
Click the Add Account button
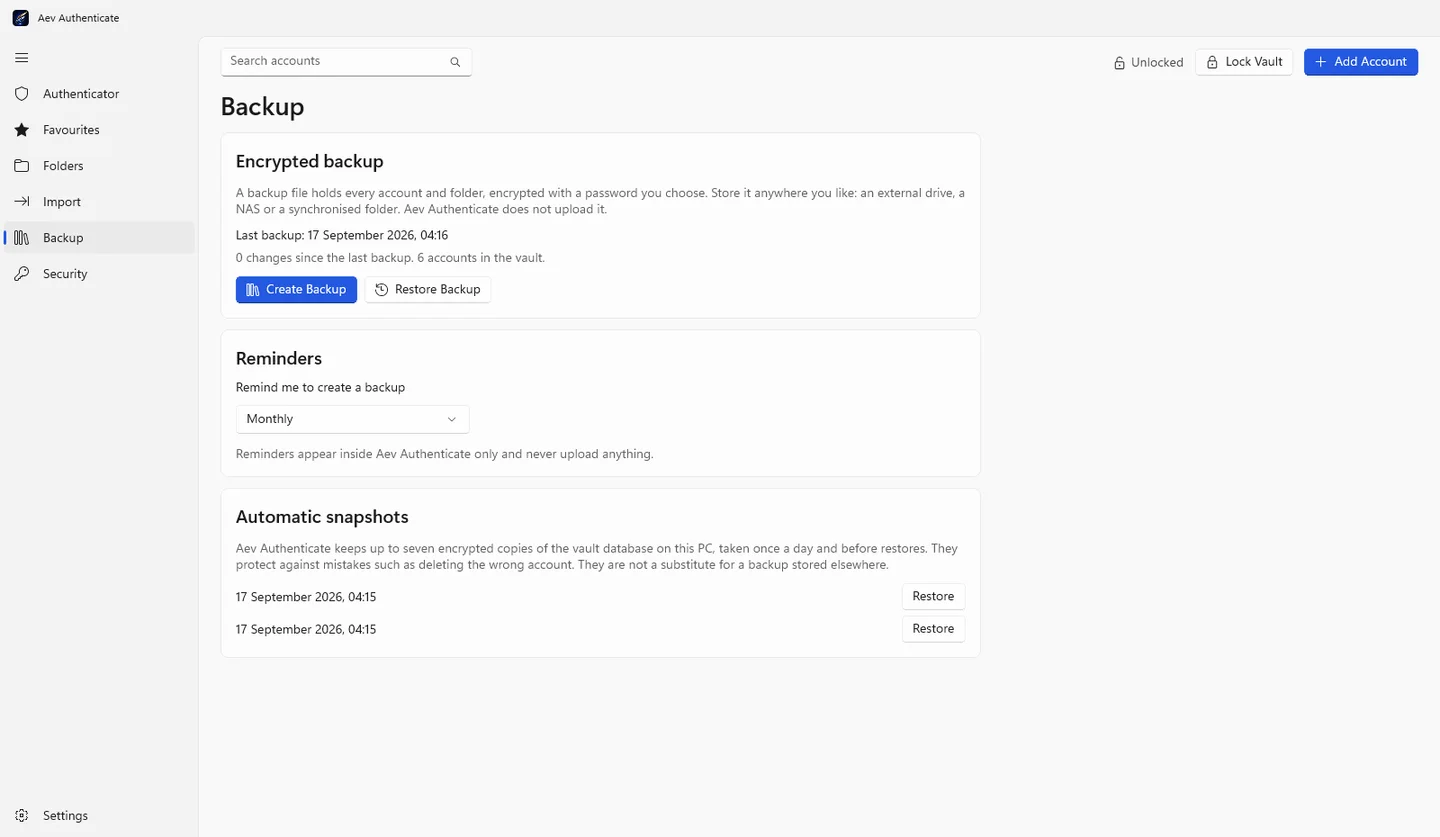[x=1361, y=62]
